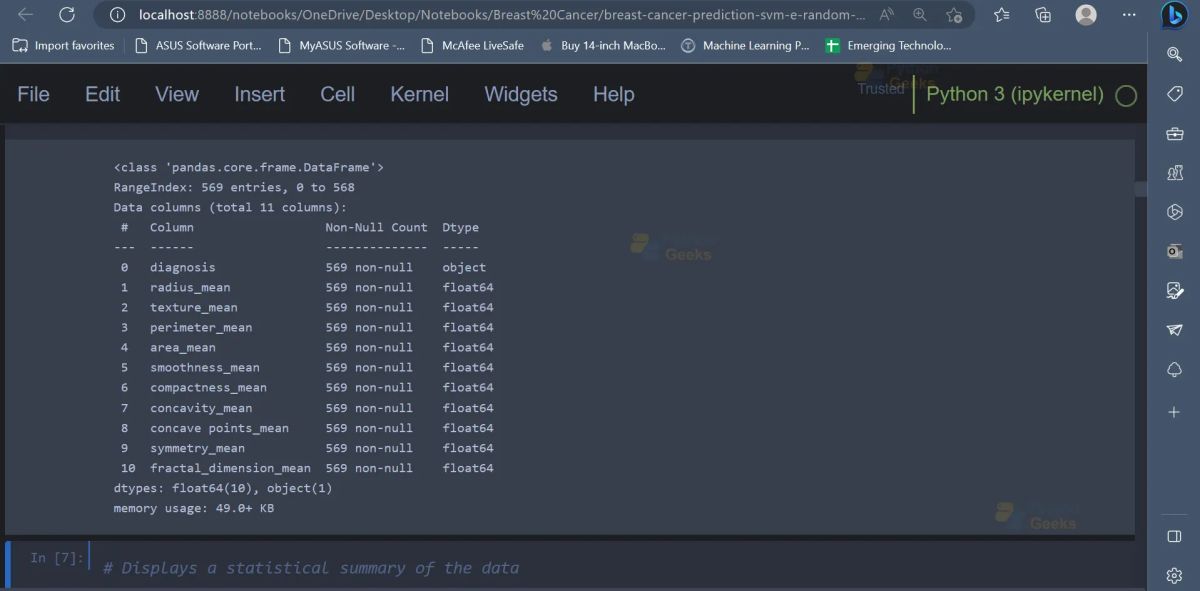Image resolution: width=1200 pixels, height=591 pixels.
Task: Open Emerging Technolo... bookmark
Action: click(888, 46)
